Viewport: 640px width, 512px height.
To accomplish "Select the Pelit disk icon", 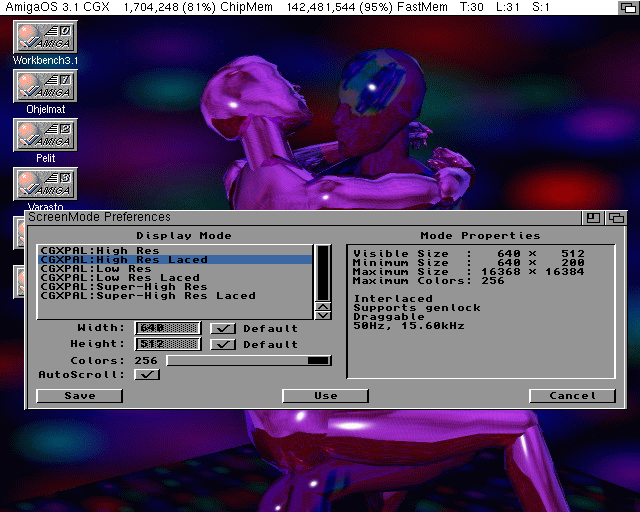I will pos(45,135).
